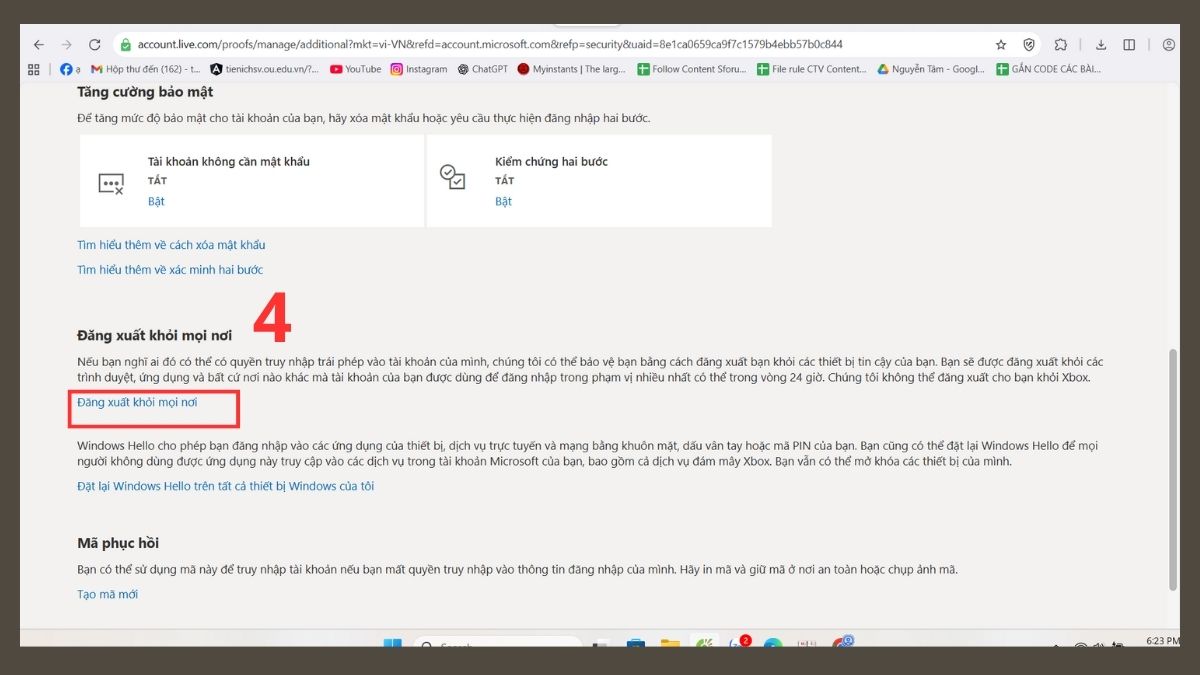The width and height of the screenshot is (1200, 675).
Task: Open 'Tìm hiểu thêm về xác minh hai bước'
Action: (x=170, y=270)
